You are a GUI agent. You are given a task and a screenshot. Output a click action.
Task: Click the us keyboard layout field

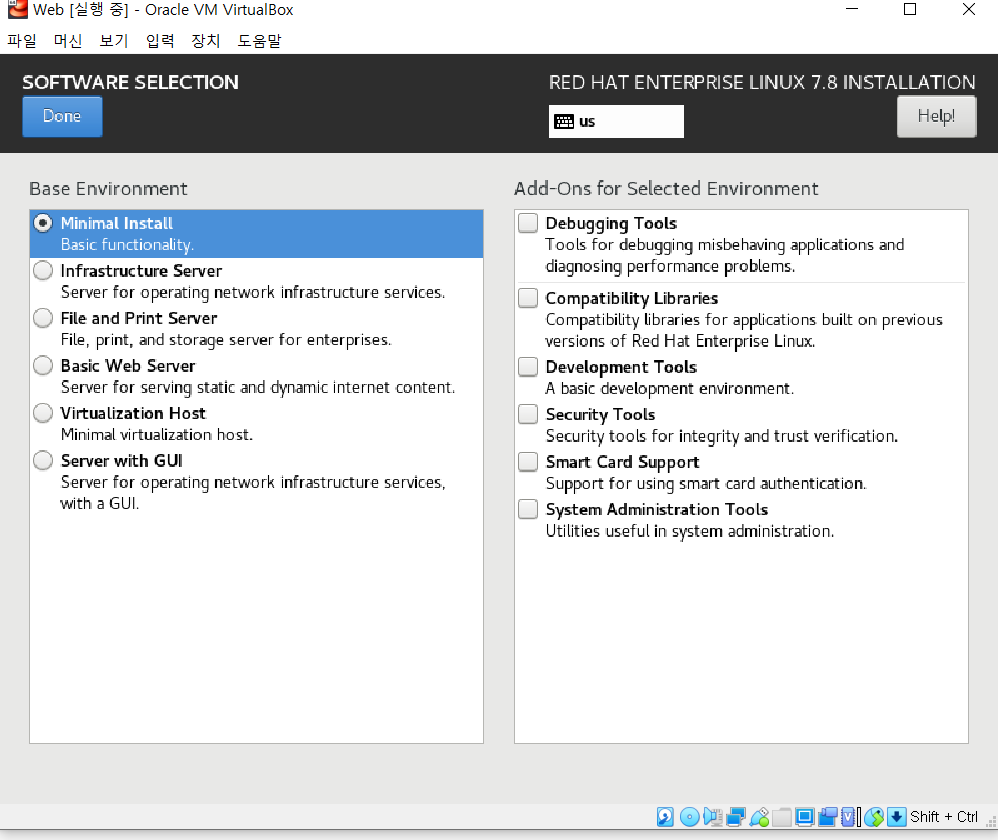616,122
